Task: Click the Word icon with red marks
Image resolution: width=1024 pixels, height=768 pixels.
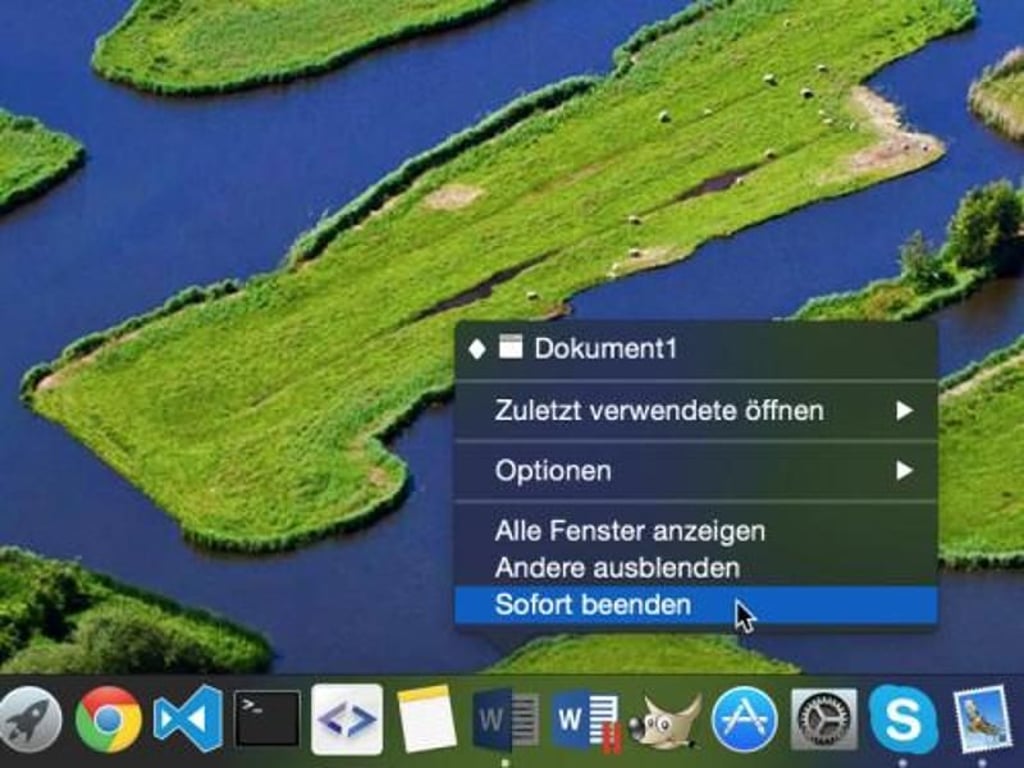Action: click(x=586, y=719)
